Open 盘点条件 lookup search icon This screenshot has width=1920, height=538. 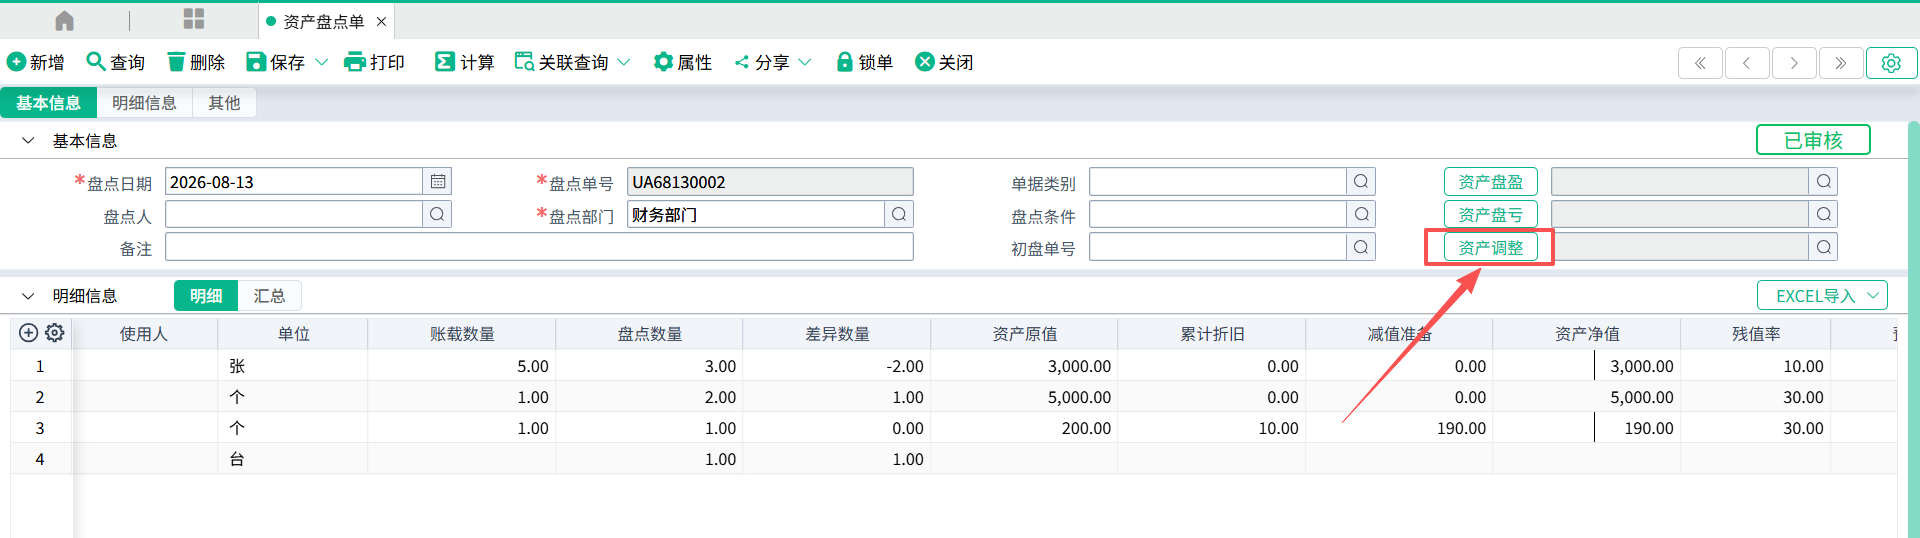pos(1361,214)
